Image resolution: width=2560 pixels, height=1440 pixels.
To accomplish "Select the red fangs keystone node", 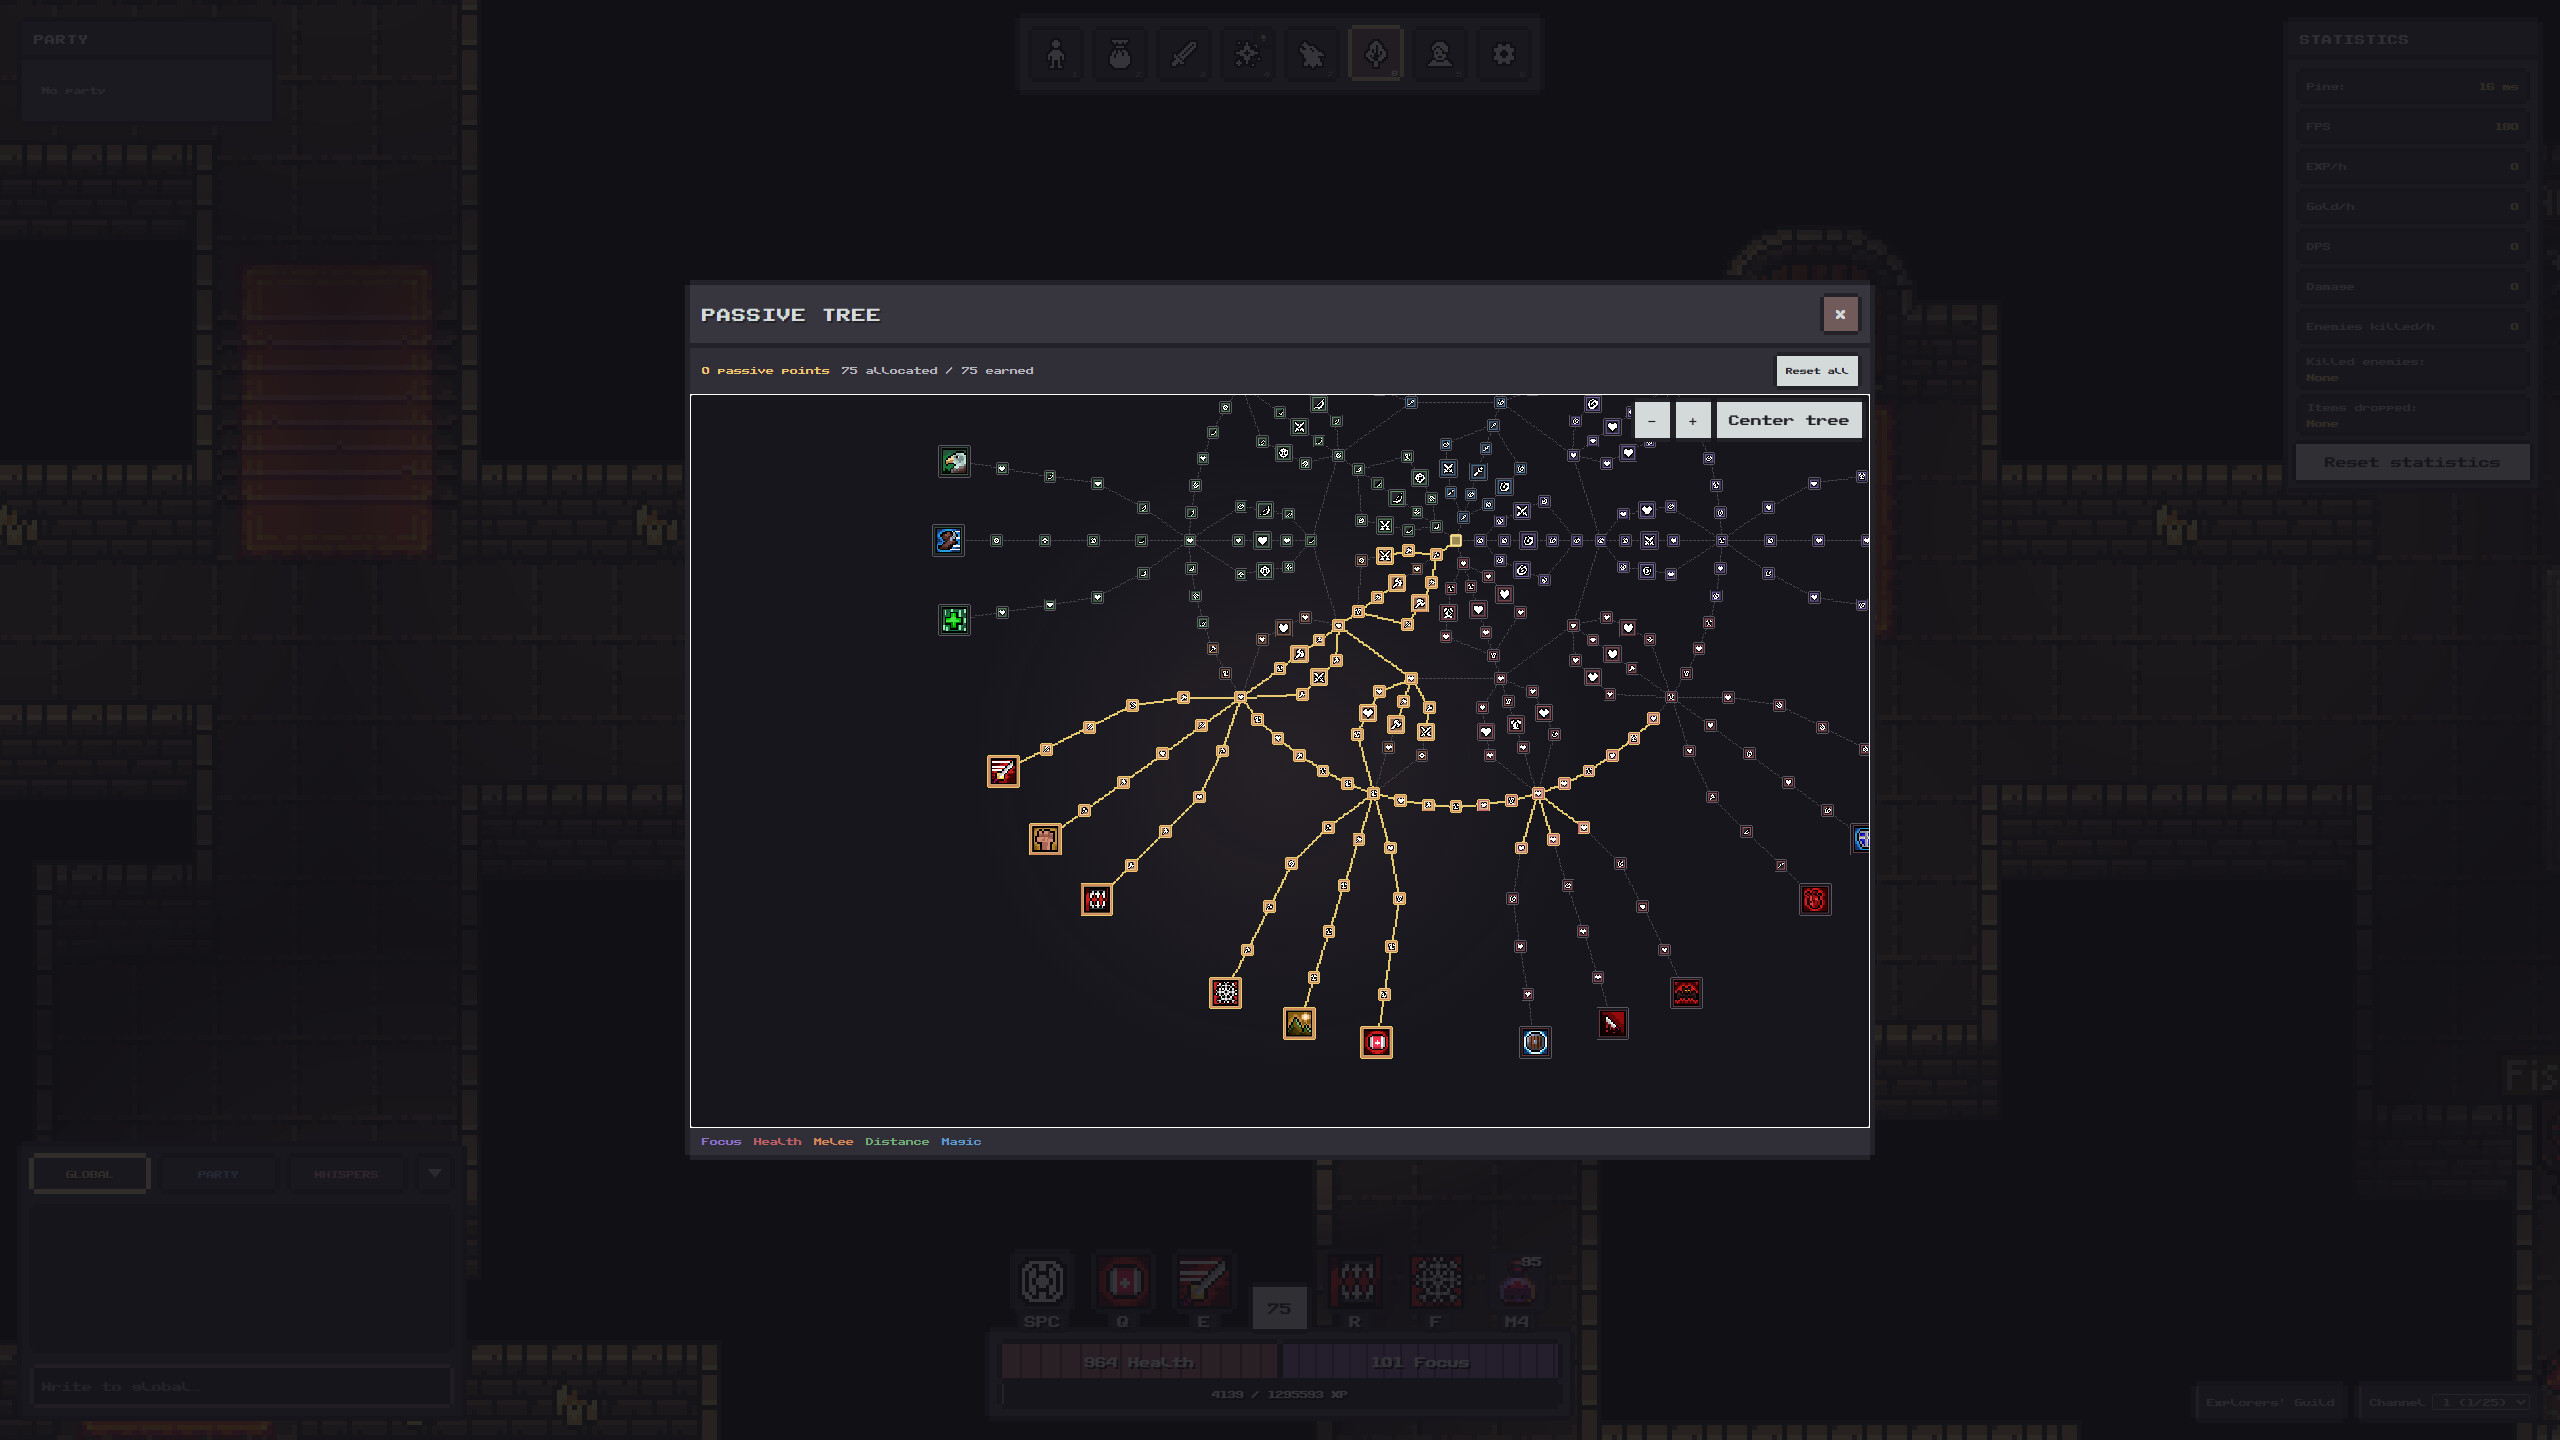I will click(x=1097, y=900).
